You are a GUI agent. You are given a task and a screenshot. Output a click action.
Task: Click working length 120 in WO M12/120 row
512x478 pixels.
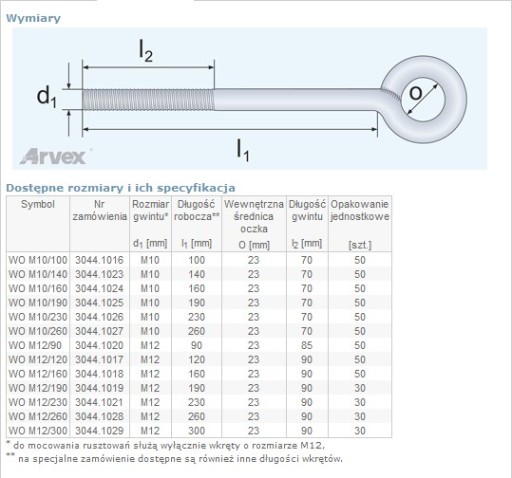197,360
